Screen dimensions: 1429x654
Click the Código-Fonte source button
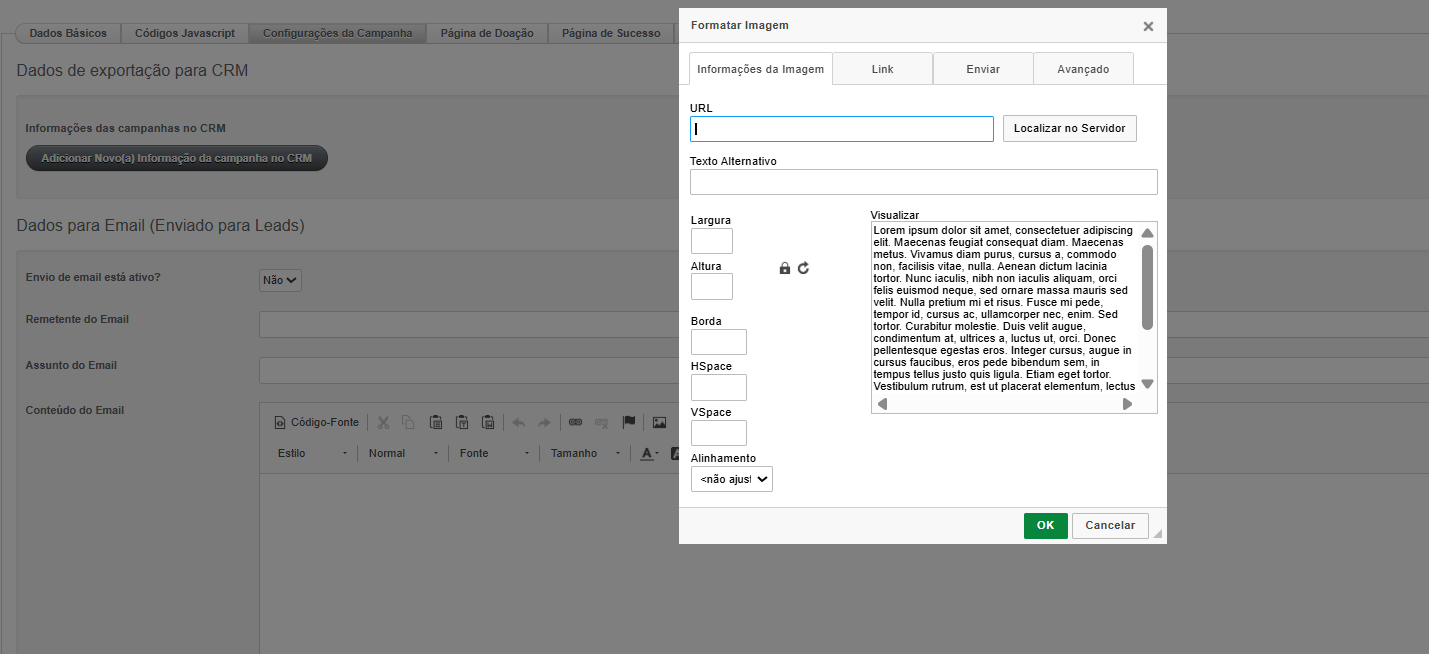[x=317, y=423]
